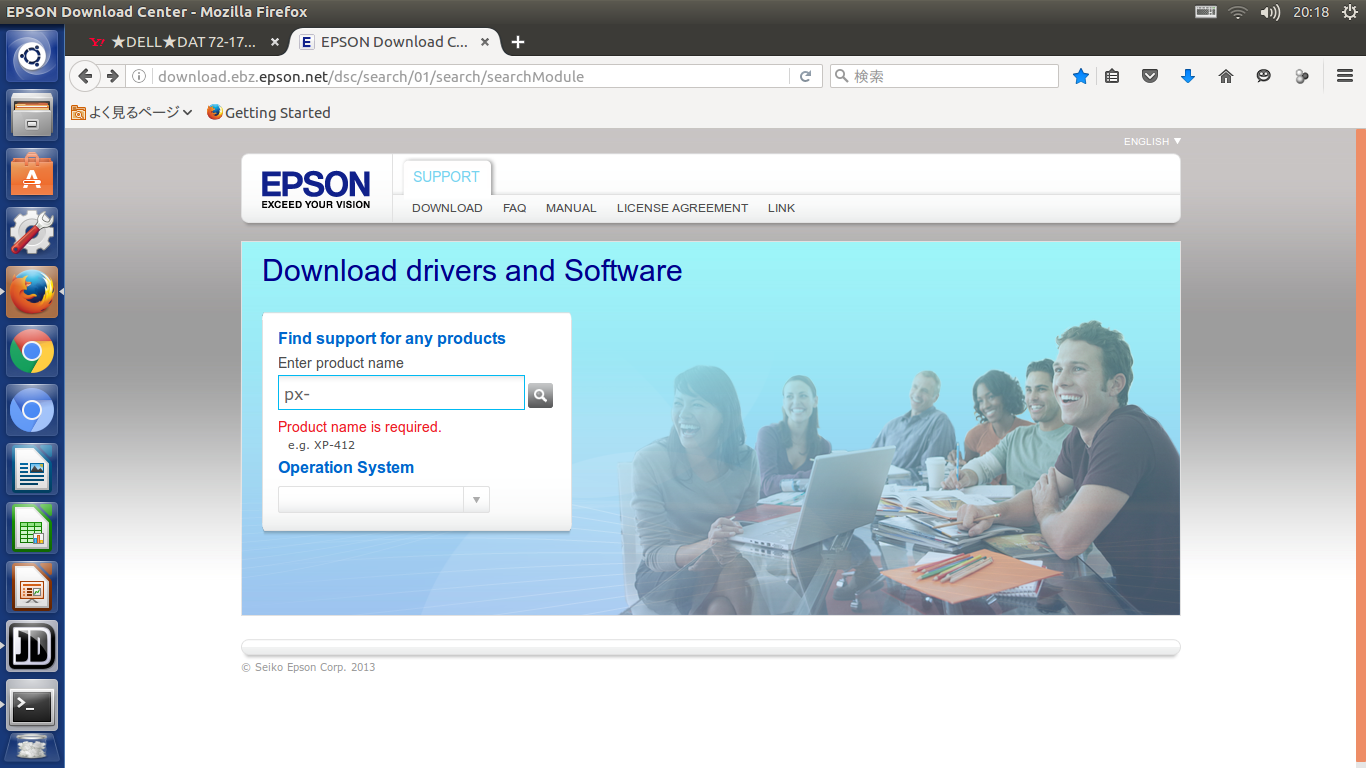Click the chat smiley toolbar icon
The image size is (1366, 768).
click(x=1264, y=76)
